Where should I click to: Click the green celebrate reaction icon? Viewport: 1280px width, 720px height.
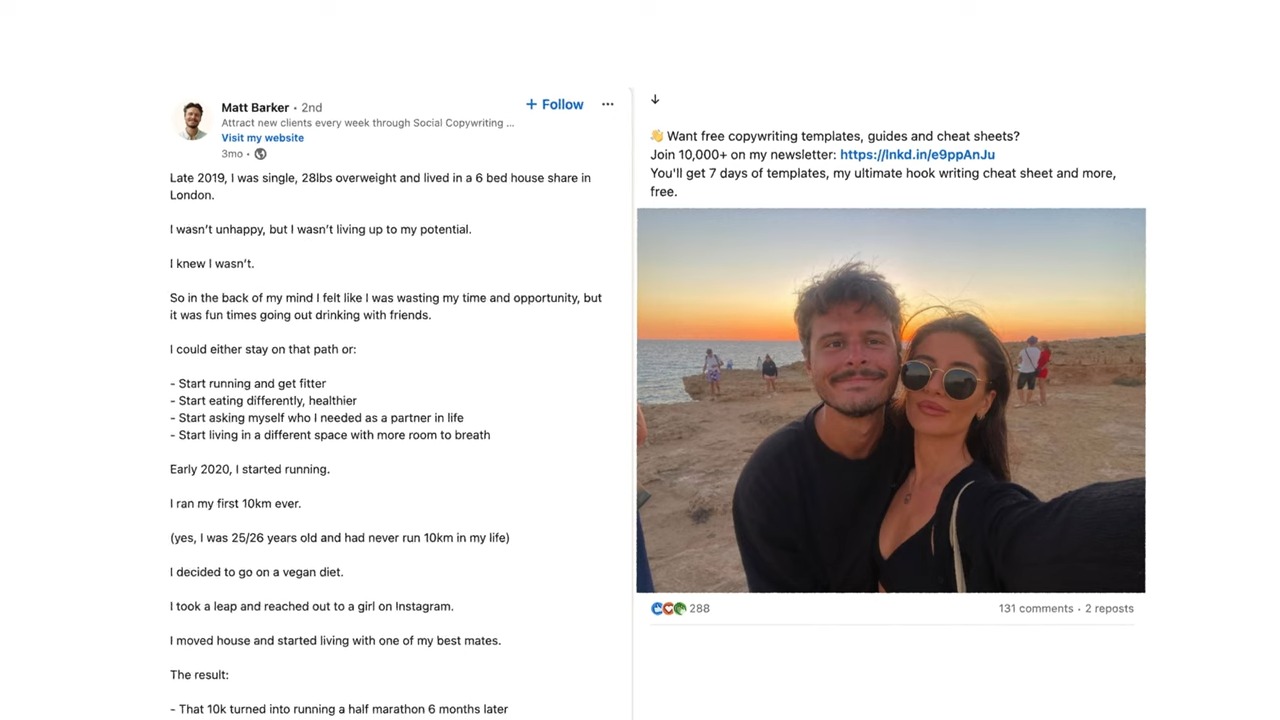coord(680,608)
